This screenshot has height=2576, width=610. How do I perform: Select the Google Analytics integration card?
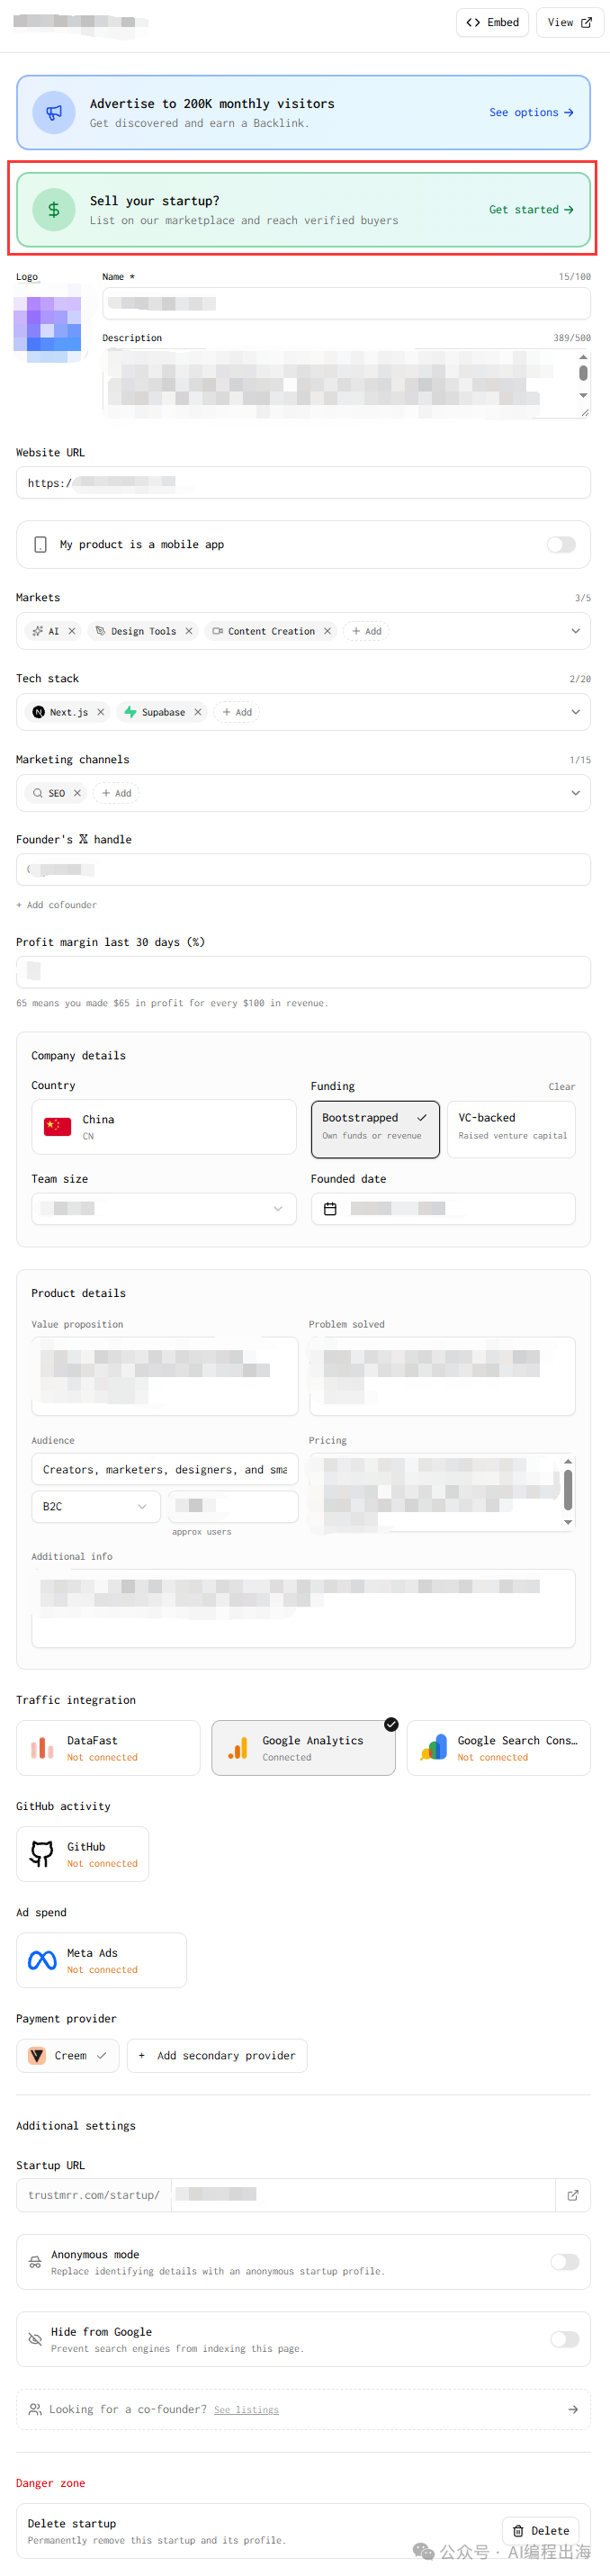pos(303,1749)
